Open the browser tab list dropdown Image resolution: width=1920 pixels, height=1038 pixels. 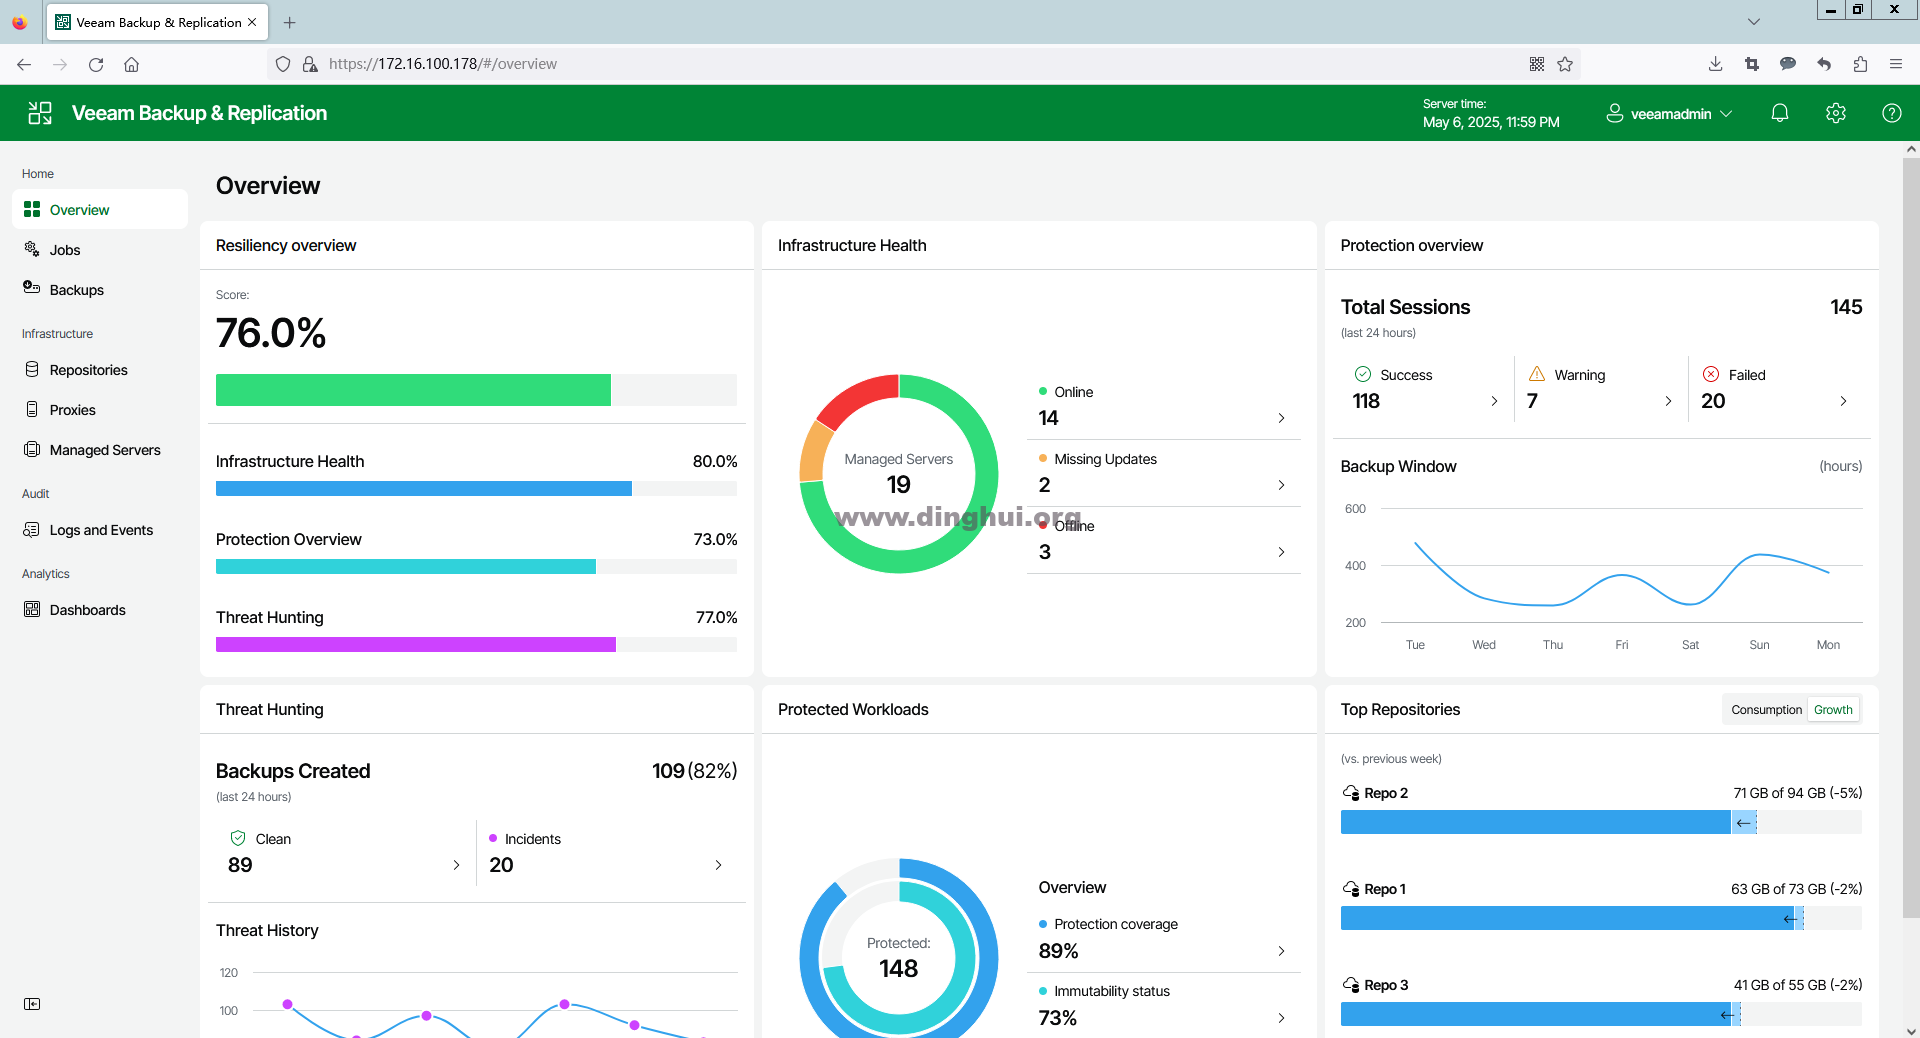point(1753,22)
